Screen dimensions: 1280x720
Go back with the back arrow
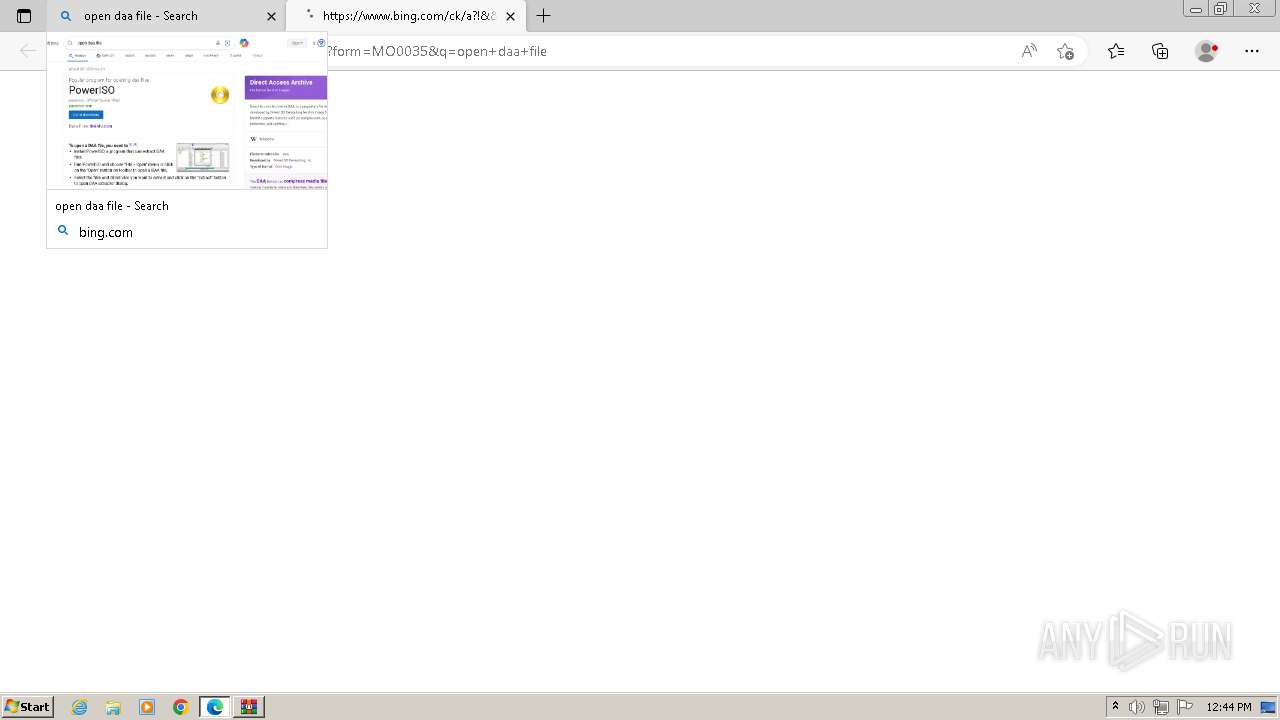click(28, 51)
